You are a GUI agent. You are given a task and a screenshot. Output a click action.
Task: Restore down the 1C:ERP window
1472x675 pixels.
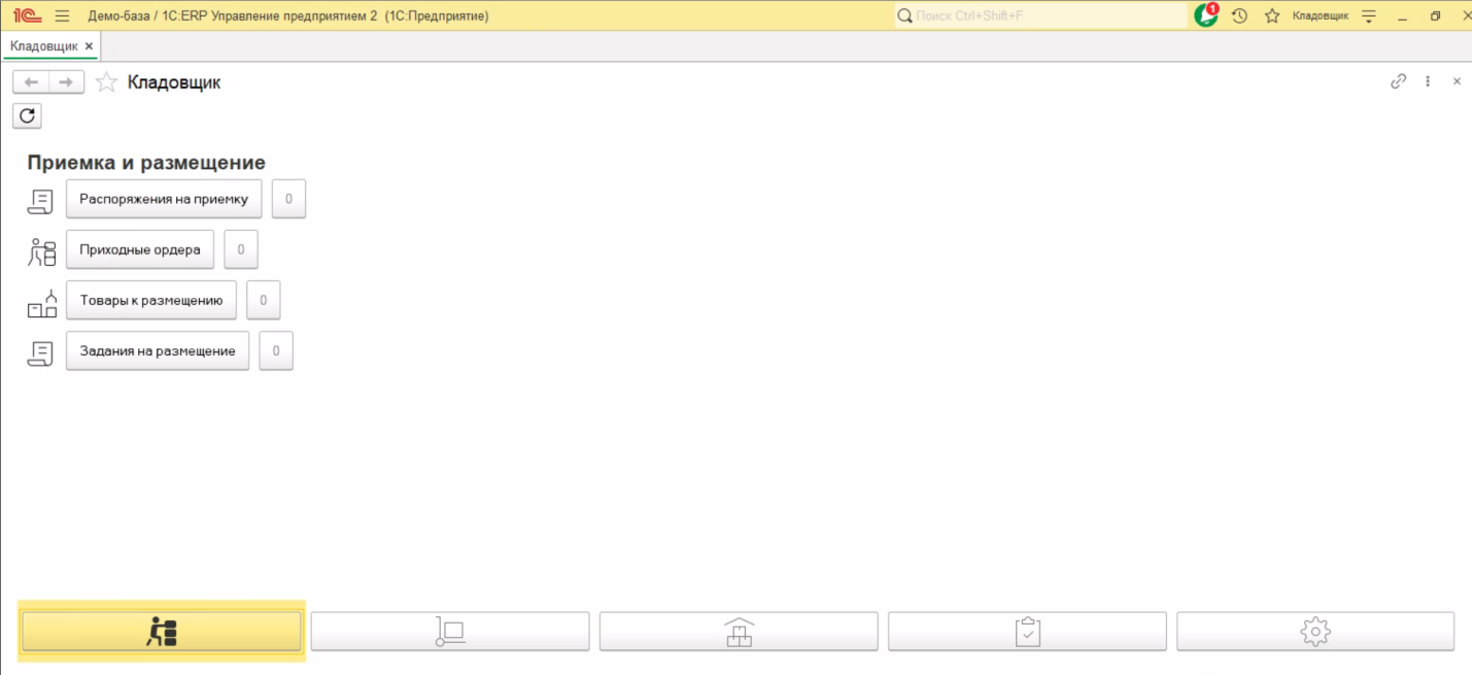tap(1435, 16)
